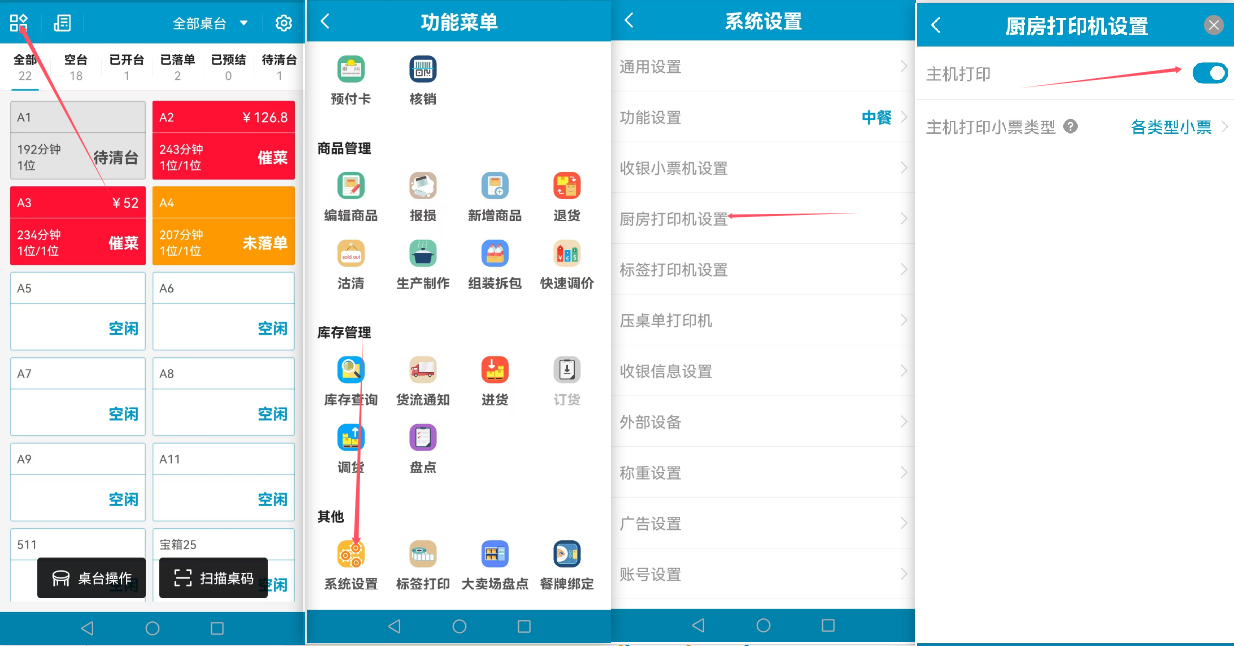Expand the 全部桌台 table area dropdown
Image resolution: width=1234 pixels, height=646 pixels.
(x=210, y=23)
